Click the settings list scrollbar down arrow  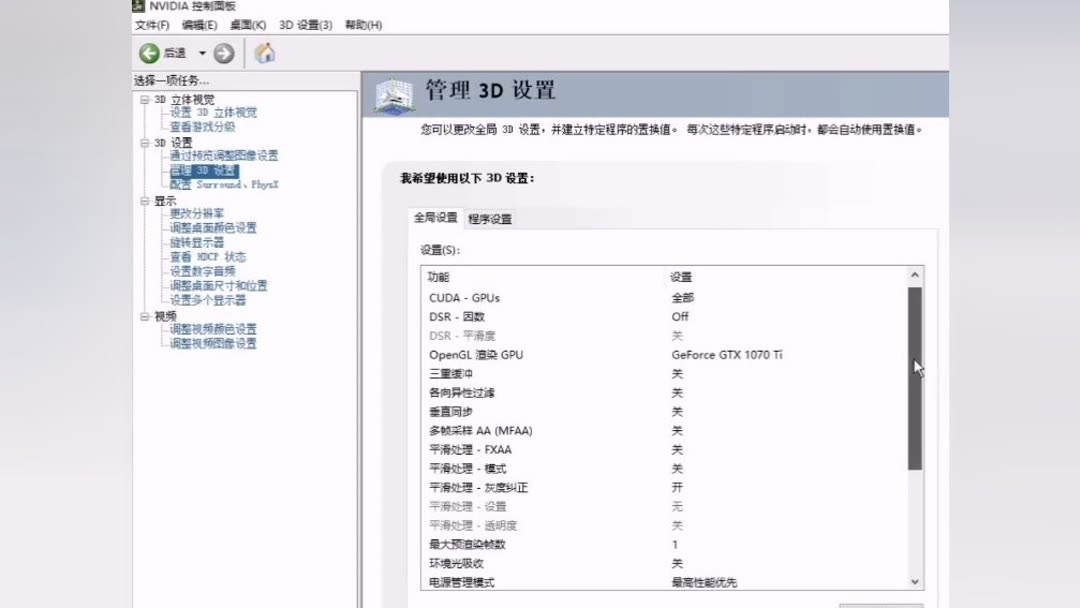pyautogui.click(x=914, y=581)
